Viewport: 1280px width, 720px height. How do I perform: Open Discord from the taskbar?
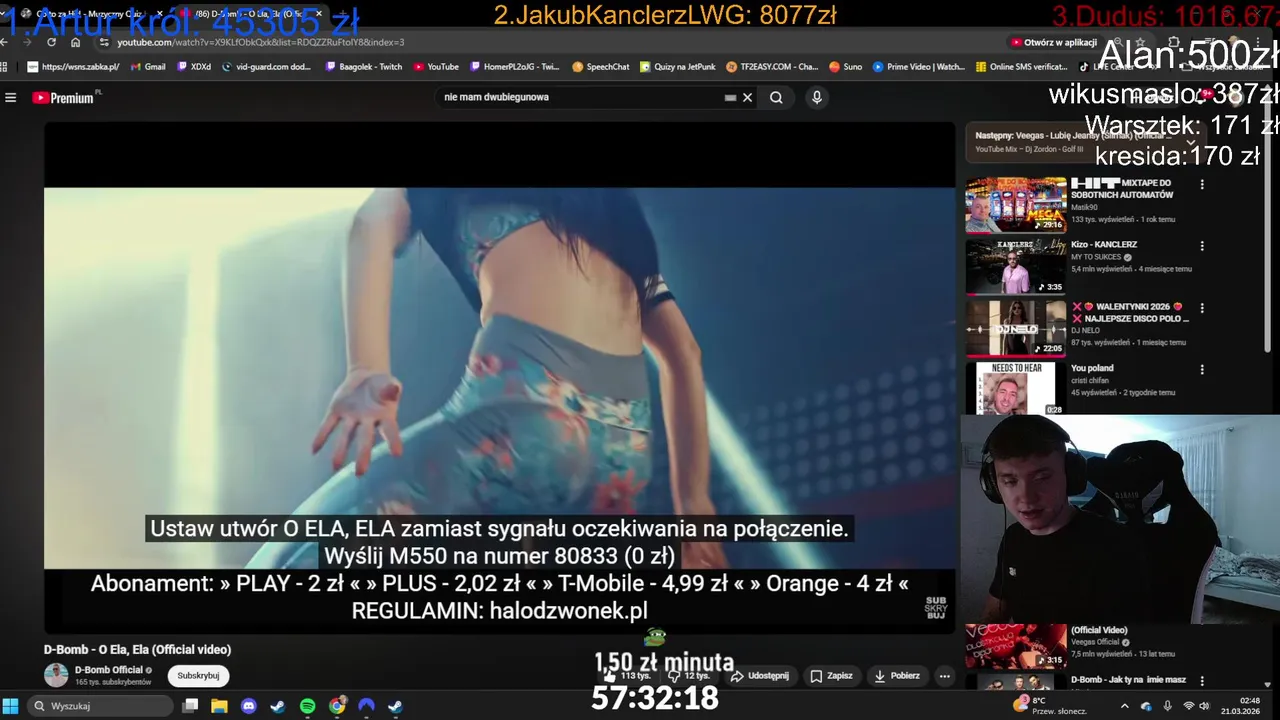[249, 706]
